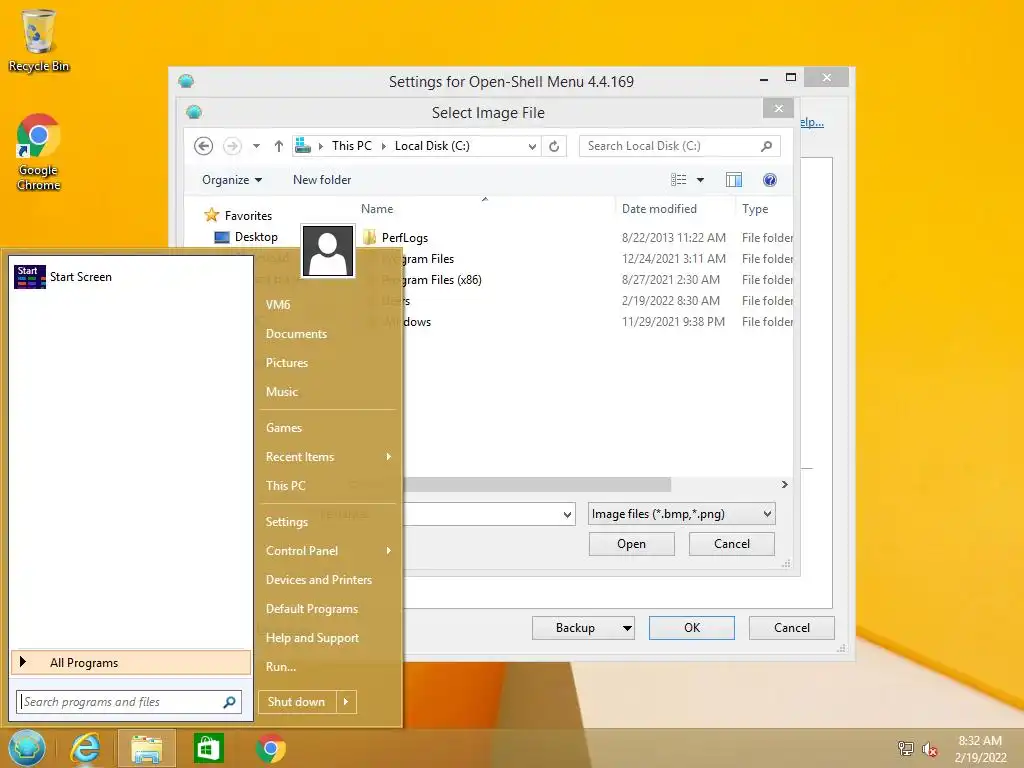Viewport: 1024px width, 768px height.
Task: Open VM6 user folder in start menu
Action: pyautogui.click(x=278, y=305)
